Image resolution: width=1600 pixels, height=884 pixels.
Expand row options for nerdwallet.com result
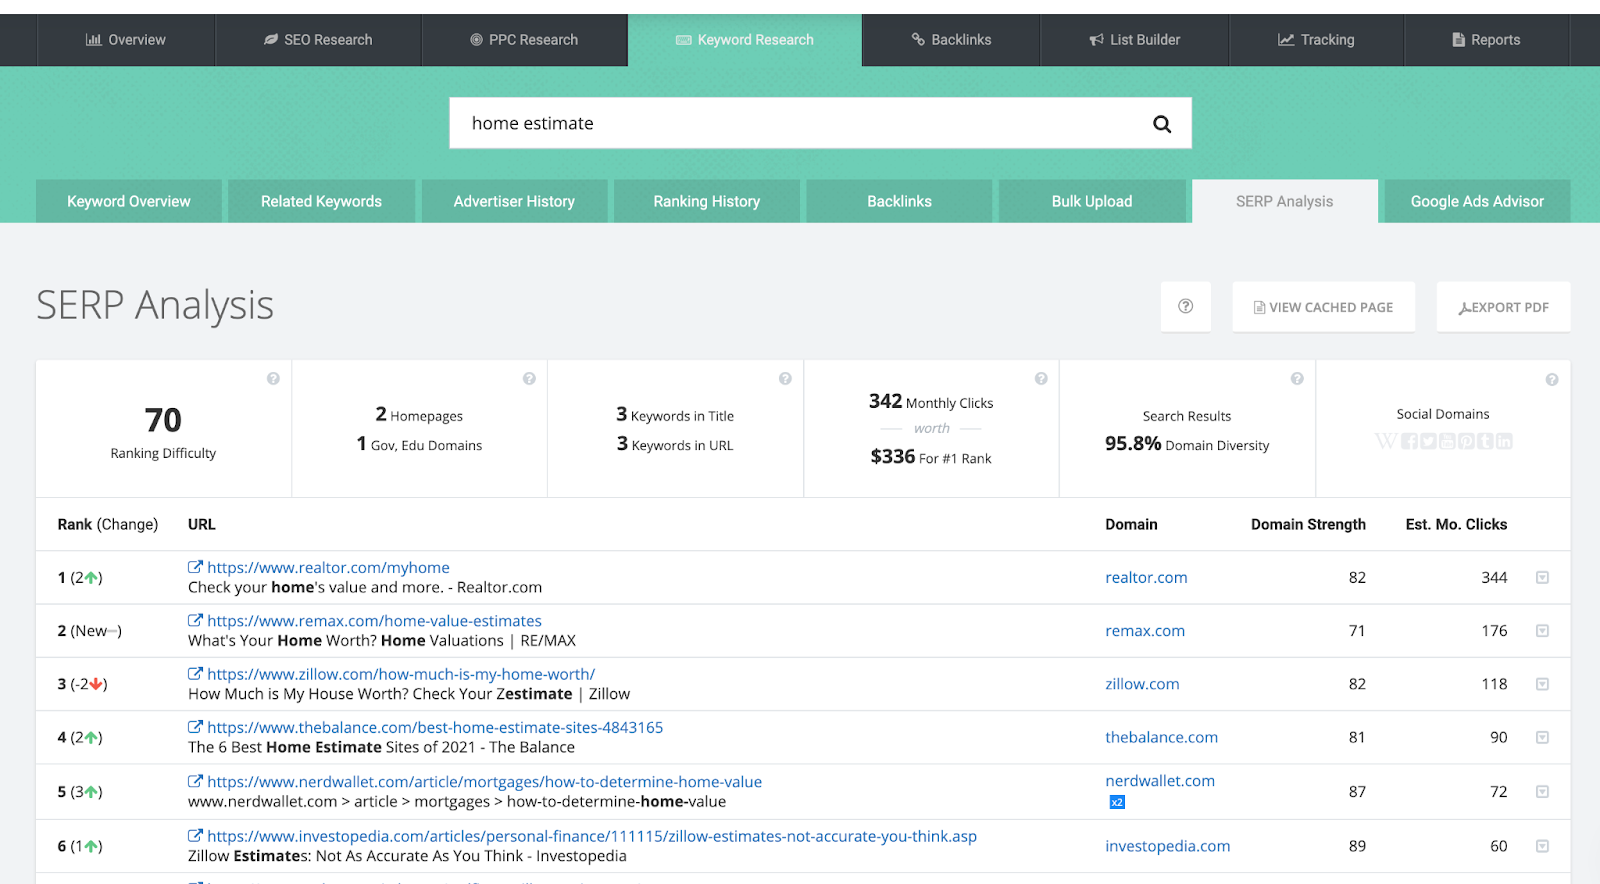(x=1542, y=792)
